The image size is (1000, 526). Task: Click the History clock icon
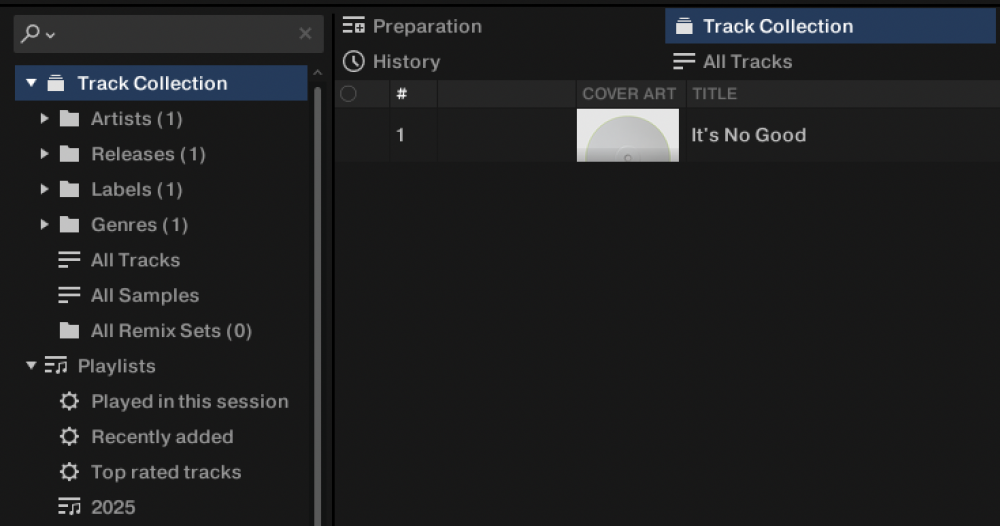tap(353, 62)
